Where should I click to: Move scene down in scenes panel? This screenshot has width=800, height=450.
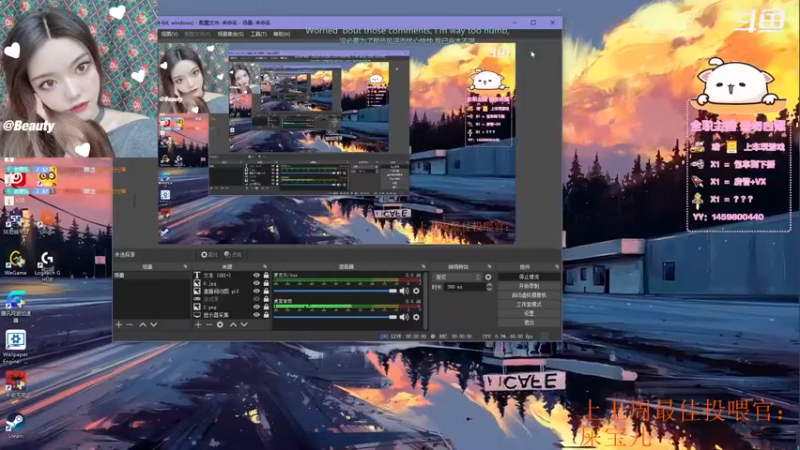coord(154,324)
